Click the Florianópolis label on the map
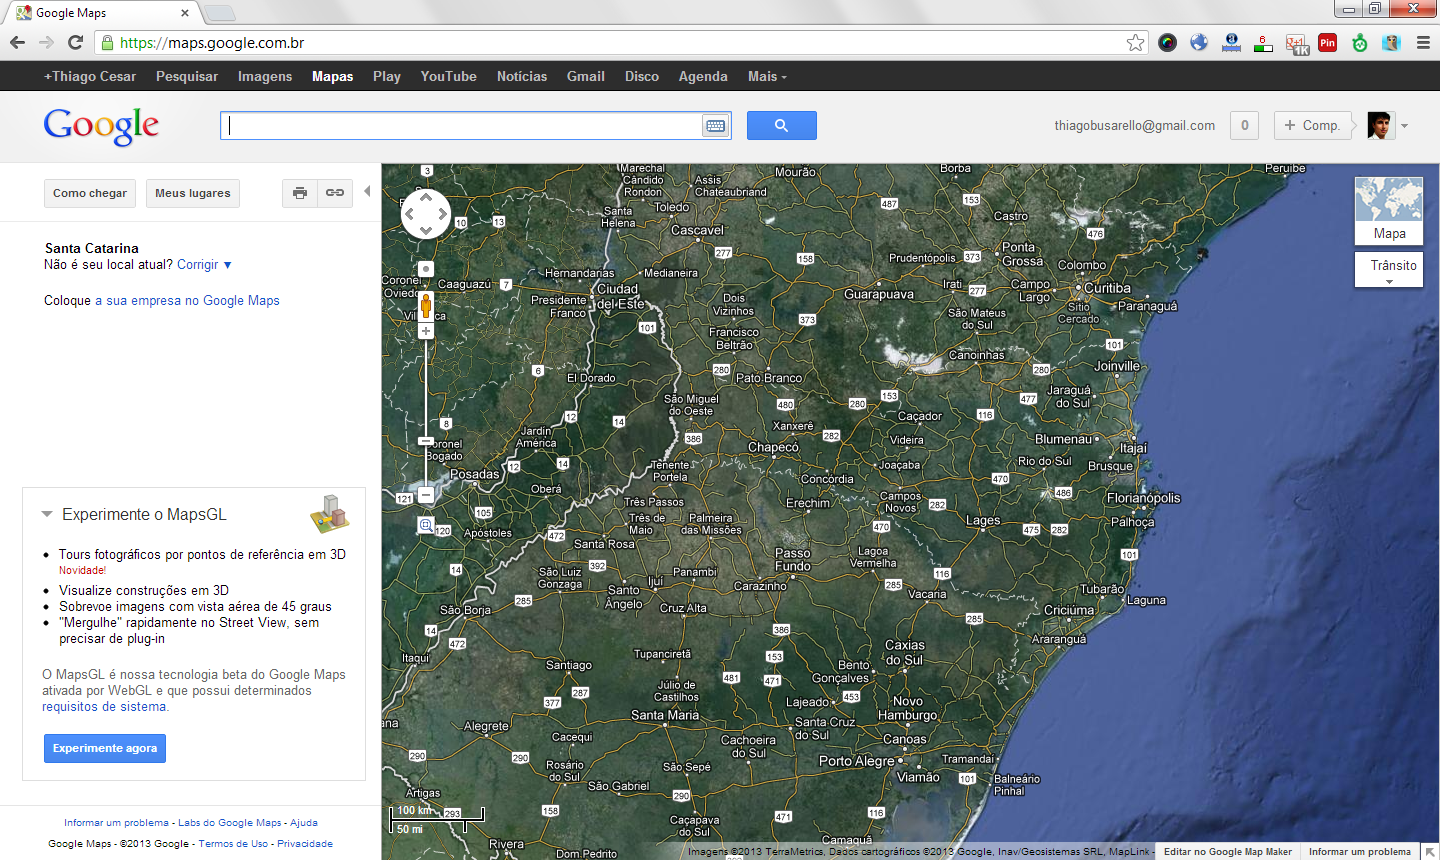 [1143, 498]
